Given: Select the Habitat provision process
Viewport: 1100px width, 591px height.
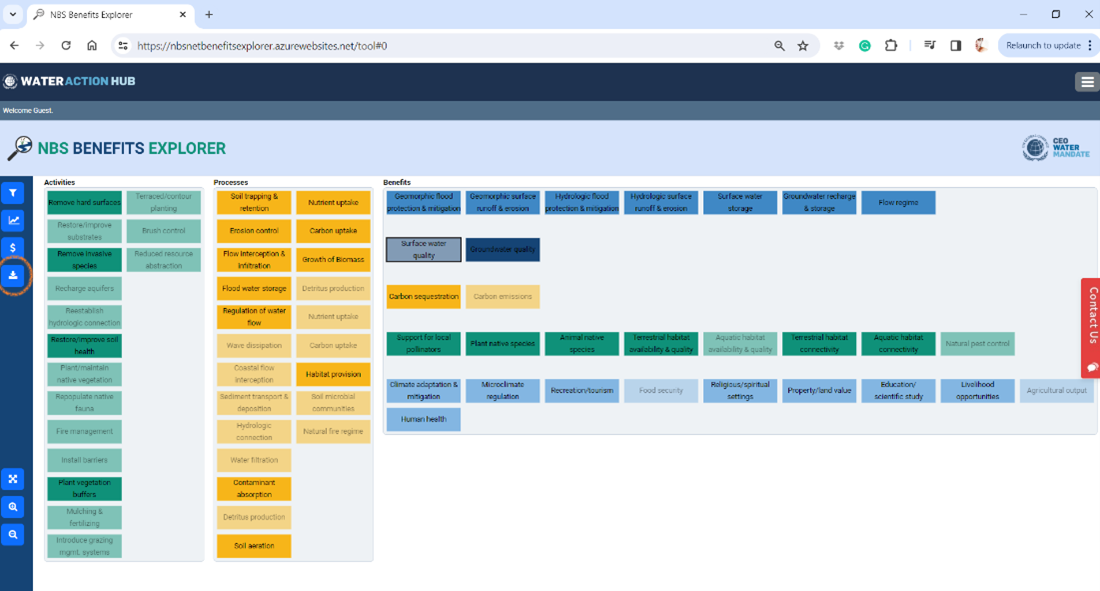Looking at the screenshot, I should click(333, 374).
